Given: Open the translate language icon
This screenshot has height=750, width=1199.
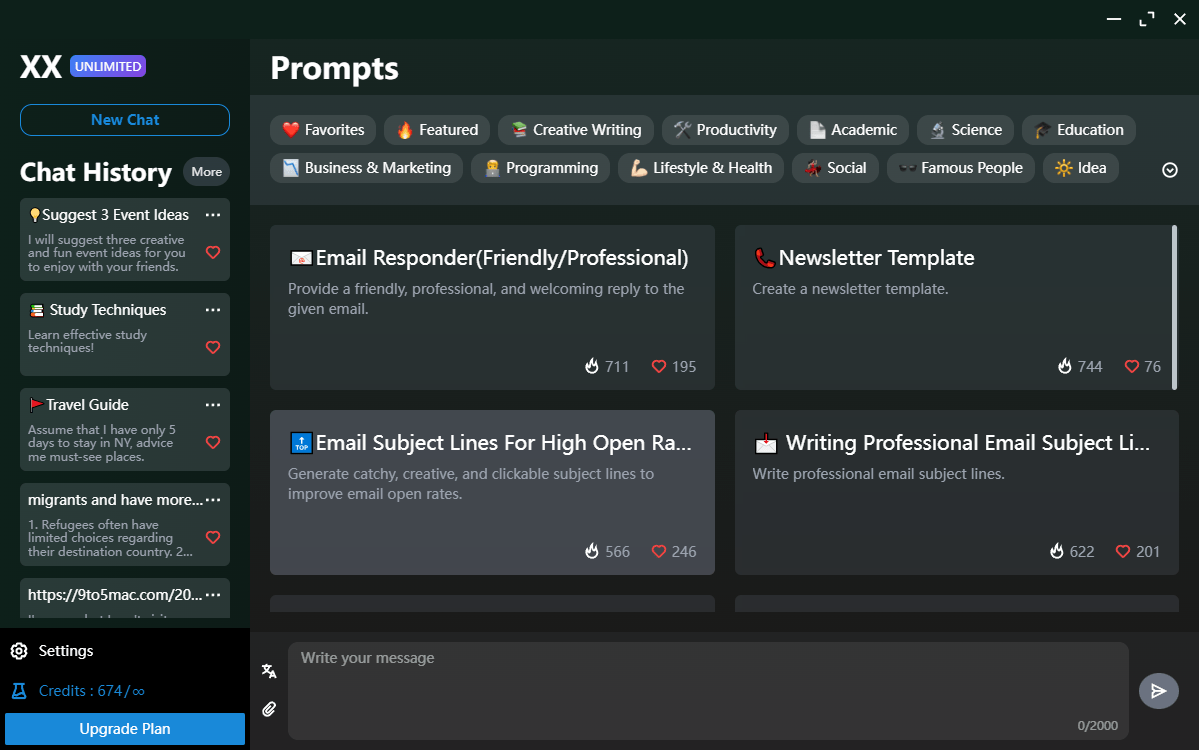Looking at the screenshot, I should point(269,671).
